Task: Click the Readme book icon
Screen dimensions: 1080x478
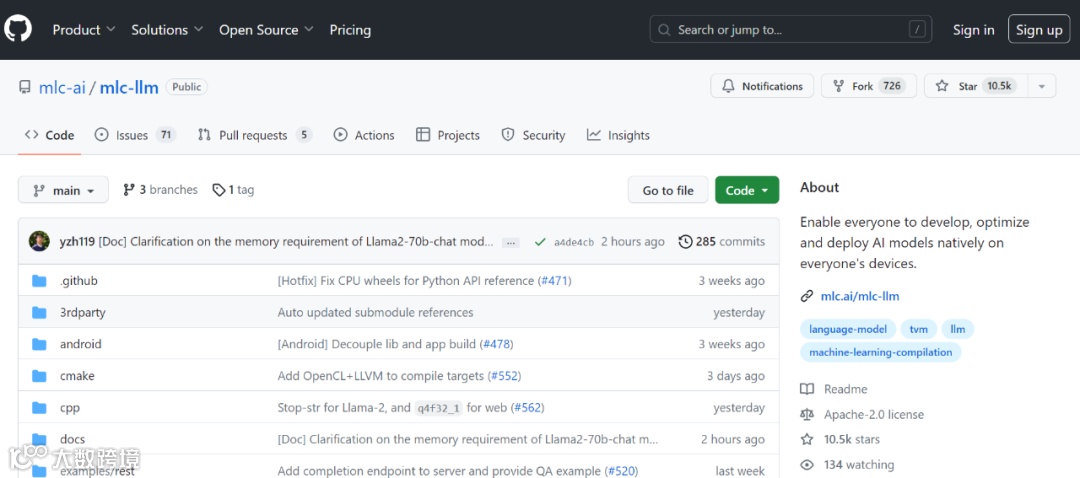Action: coord(807,389)
